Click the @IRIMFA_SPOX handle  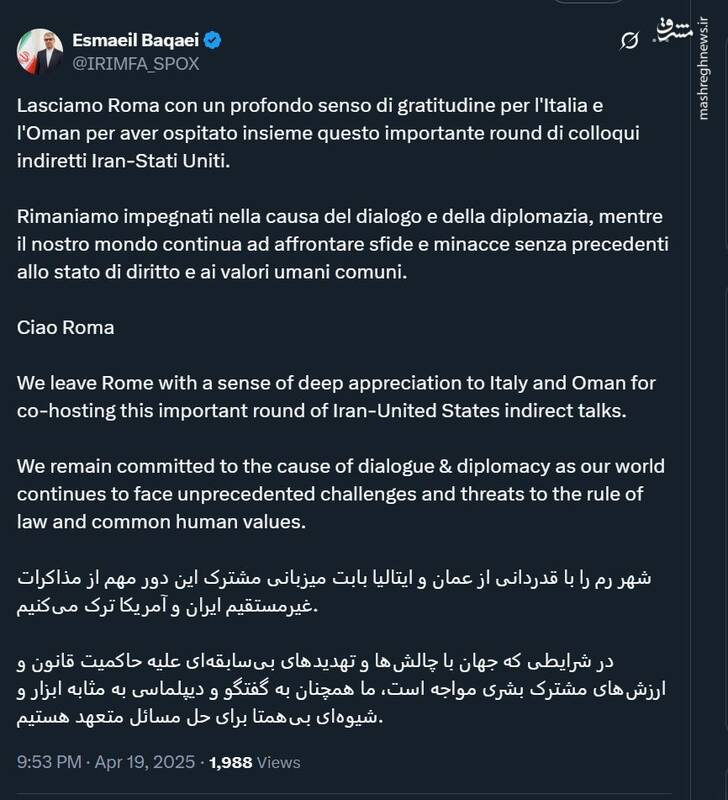[135, 63]
